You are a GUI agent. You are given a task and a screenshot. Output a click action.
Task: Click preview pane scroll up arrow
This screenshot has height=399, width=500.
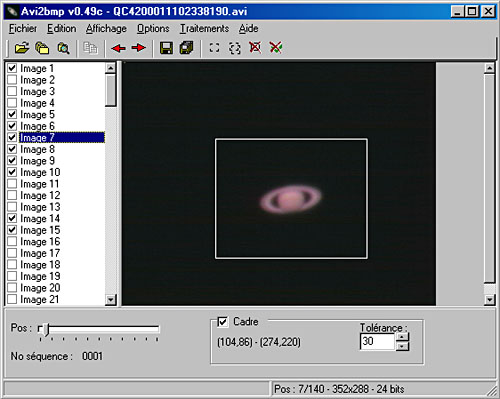[489, 68]
